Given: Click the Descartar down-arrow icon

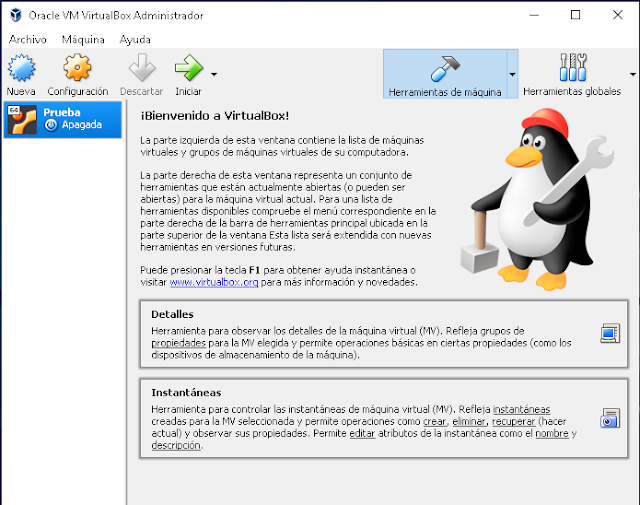Looking at the screenshot, I should 142,68.
